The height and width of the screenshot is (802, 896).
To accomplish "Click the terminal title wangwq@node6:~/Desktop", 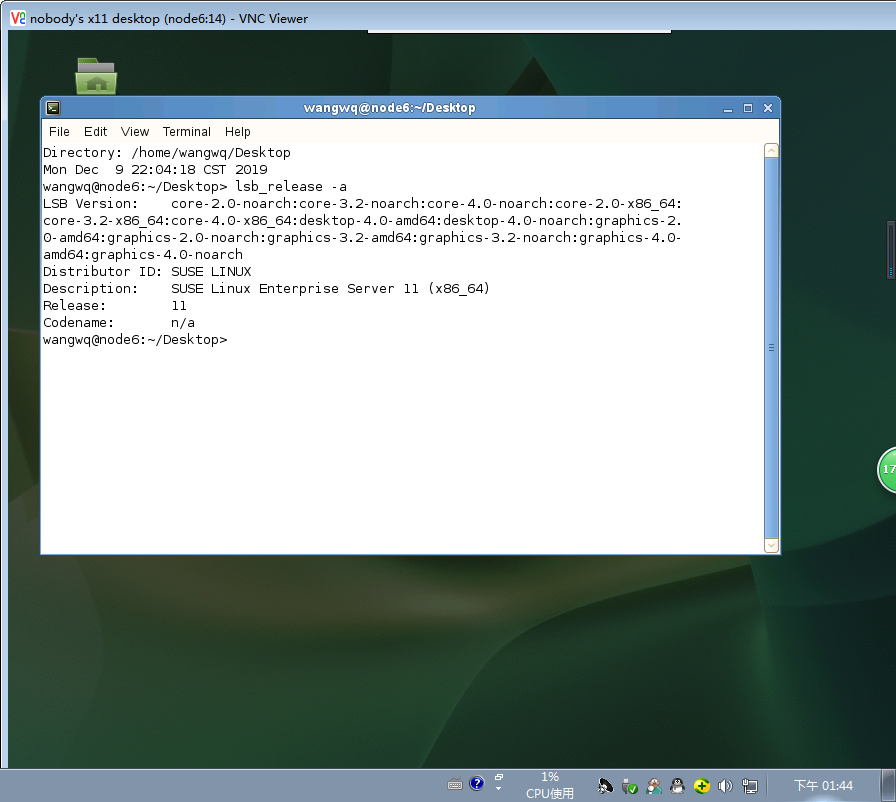I will pyautogui.click(x=389, y=108).
